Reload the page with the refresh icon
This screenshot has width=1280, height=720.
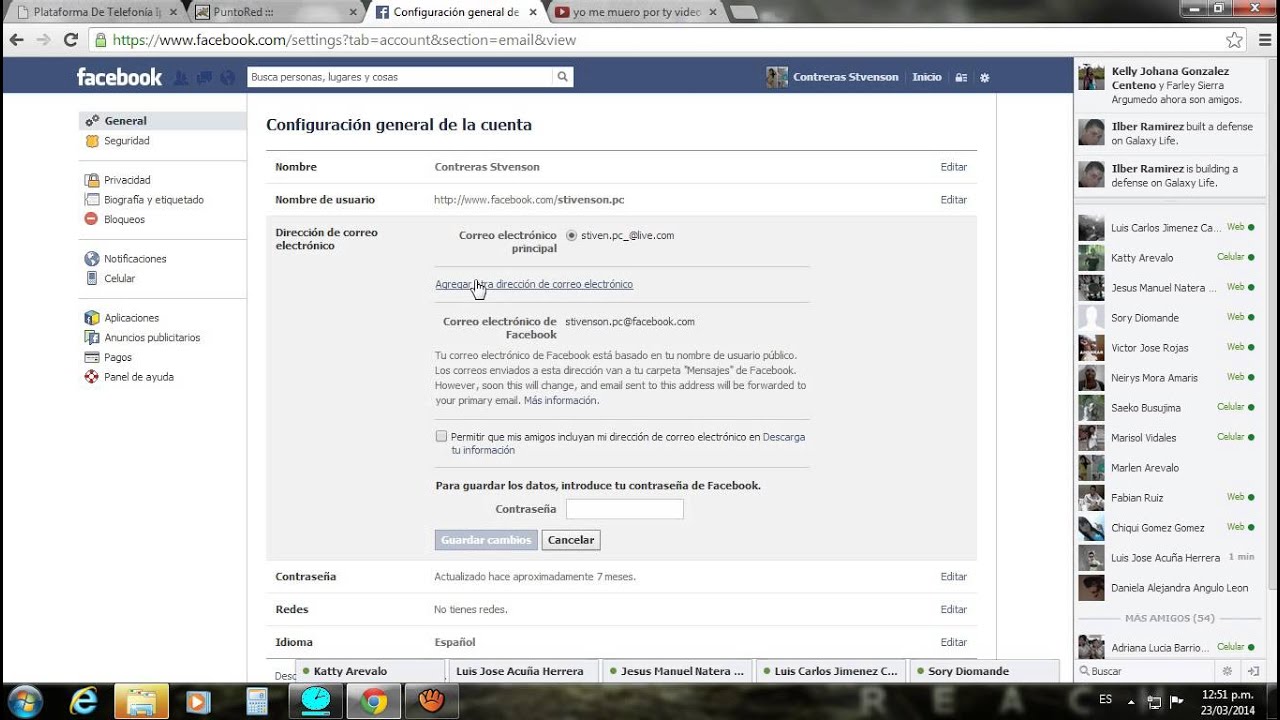coord(70,40)
